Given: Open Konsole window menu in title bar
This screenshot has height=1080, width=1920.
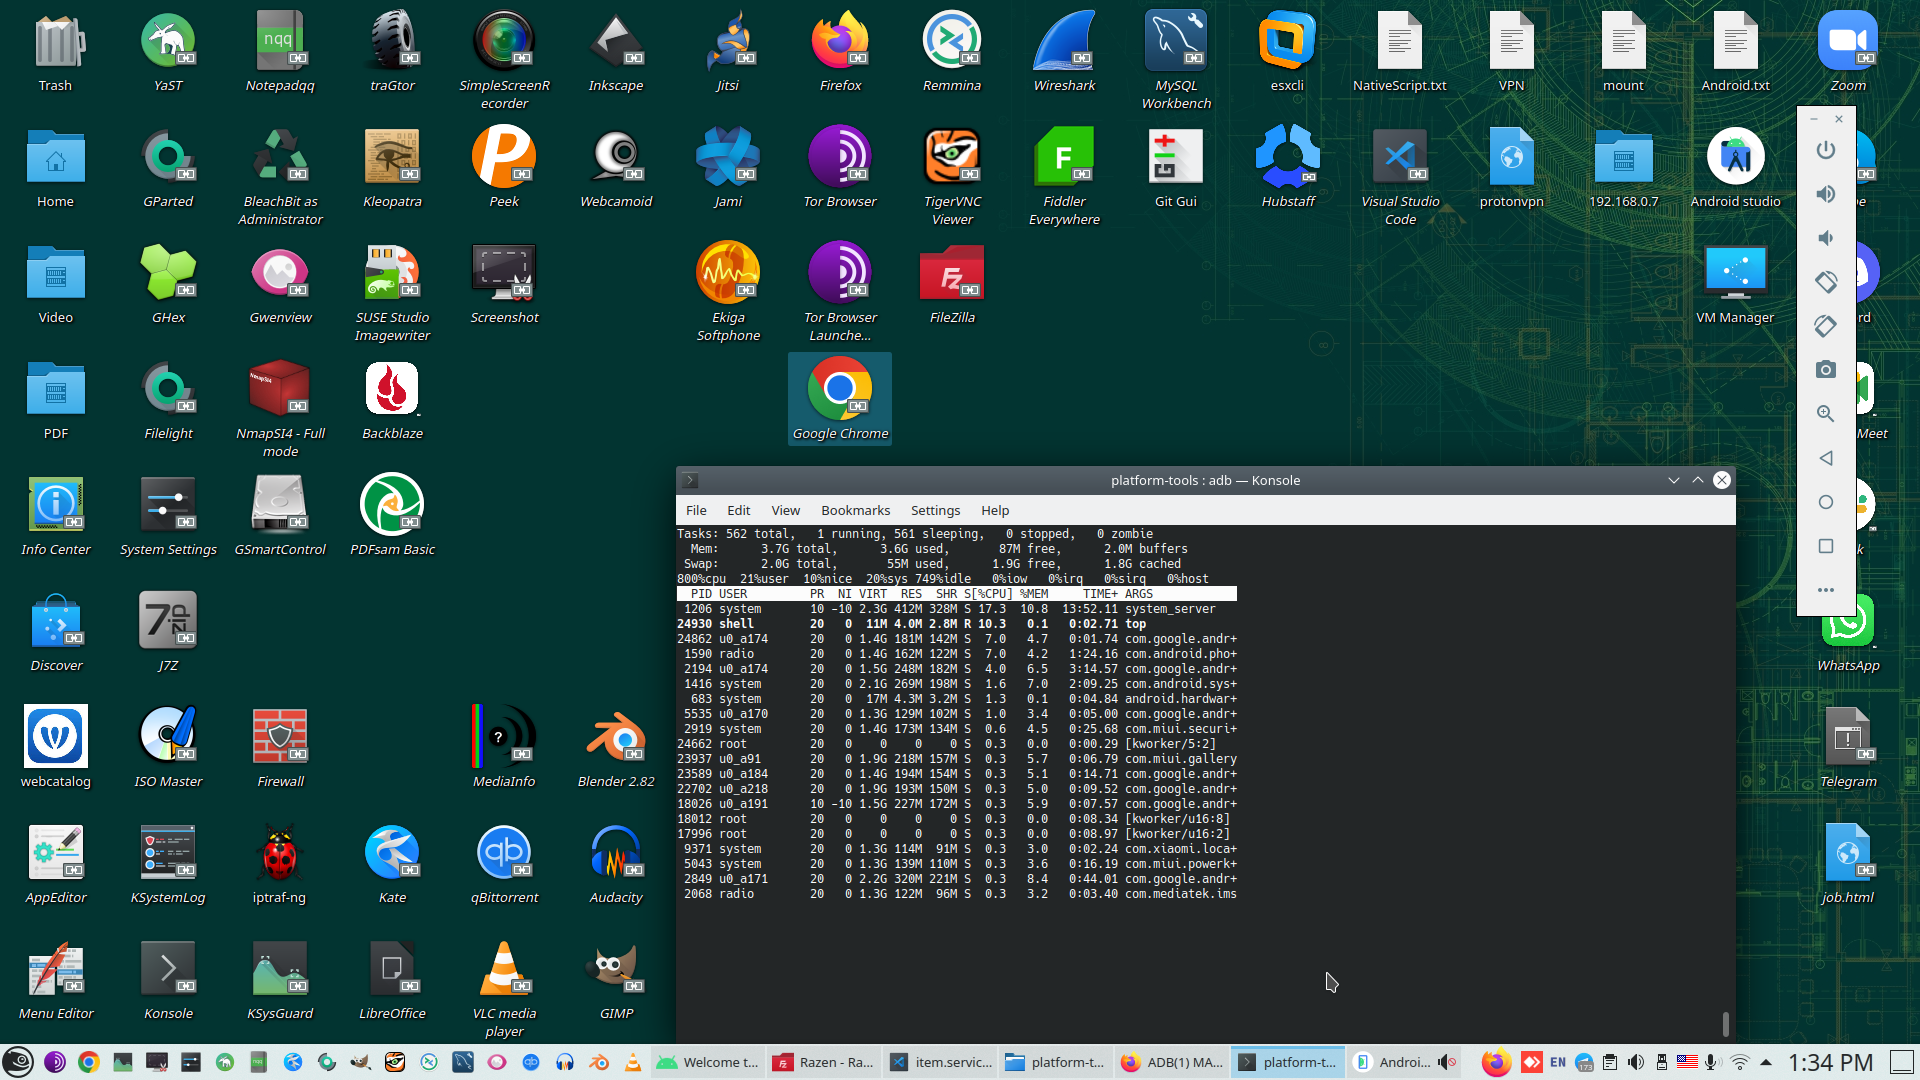Looking at the screenshot, I should click(x=690, y=480).
